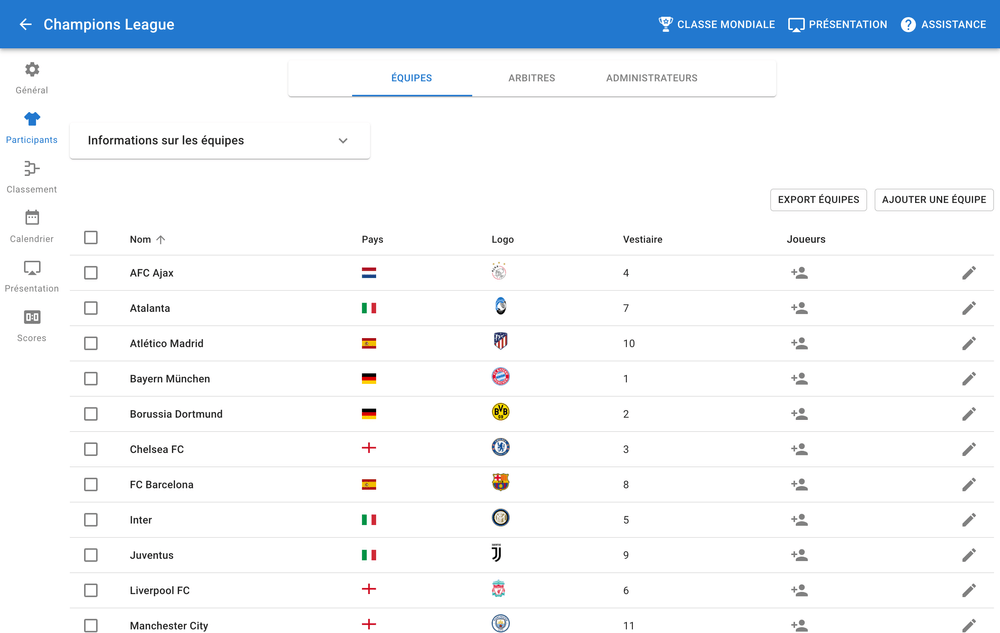The height and width of the screenshot is (633, 1000).
Task: Open Scores section in sidebar
Action: [31, 326]
